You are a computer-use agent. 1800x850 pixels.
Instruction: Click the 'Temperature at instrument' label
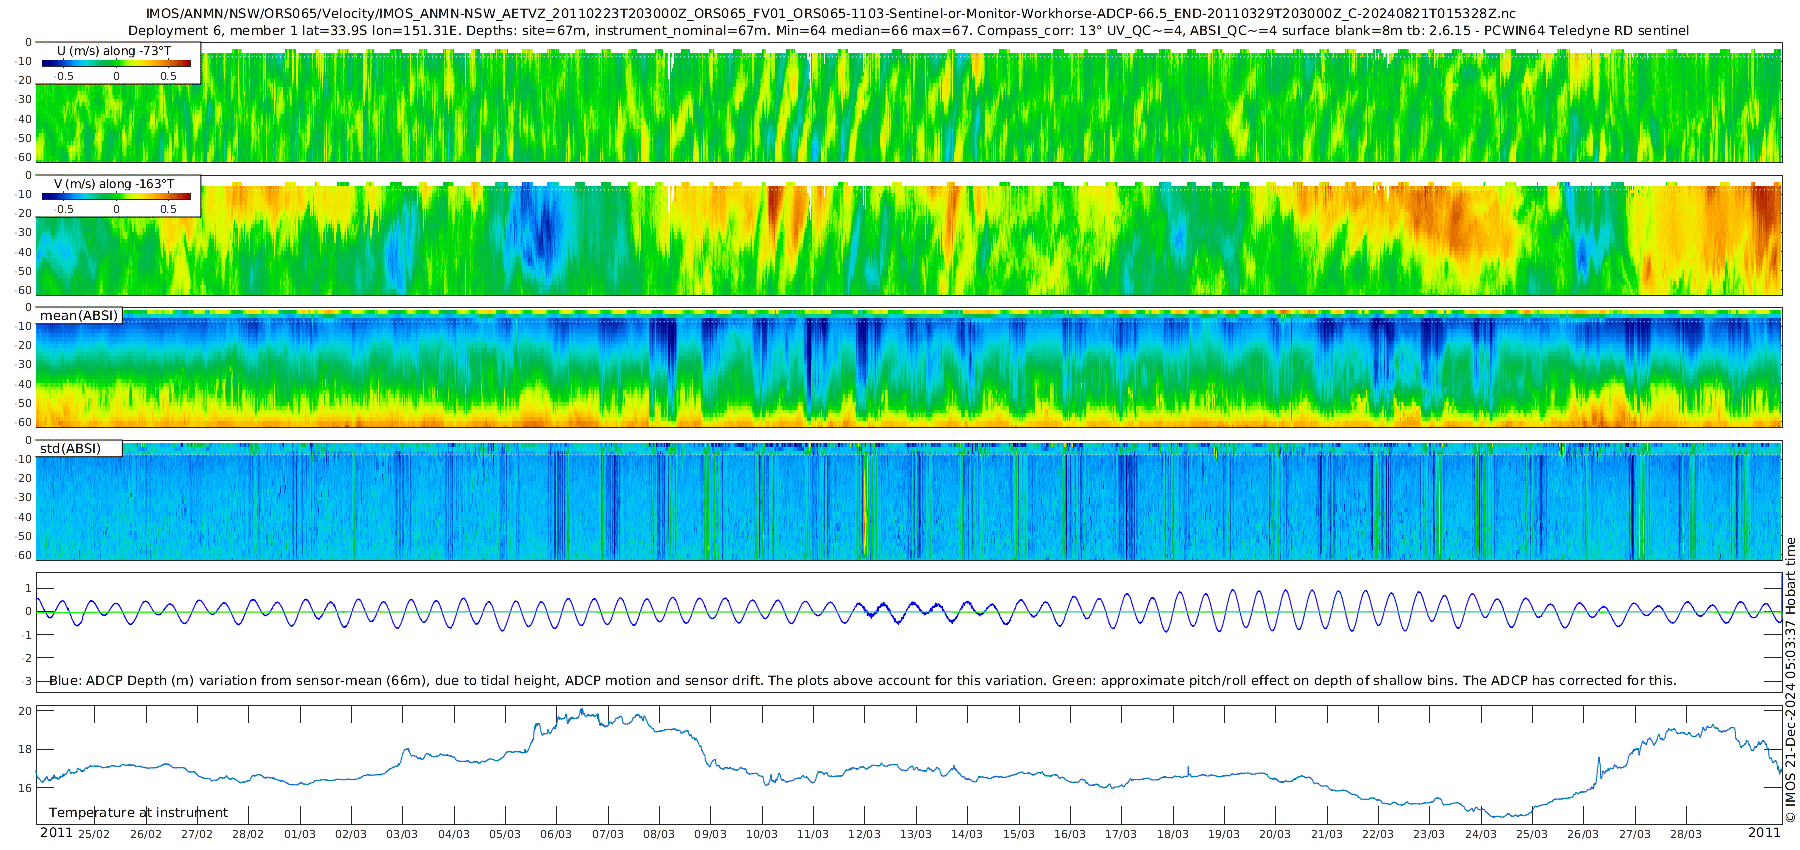tap(138, 813)
